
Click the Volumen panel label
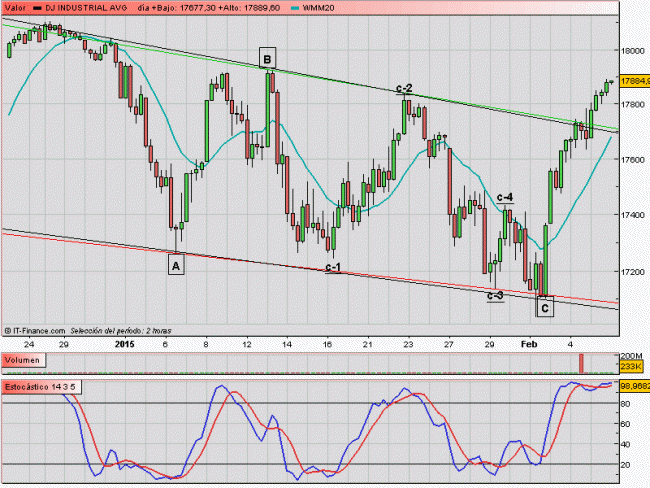point(23,360)
